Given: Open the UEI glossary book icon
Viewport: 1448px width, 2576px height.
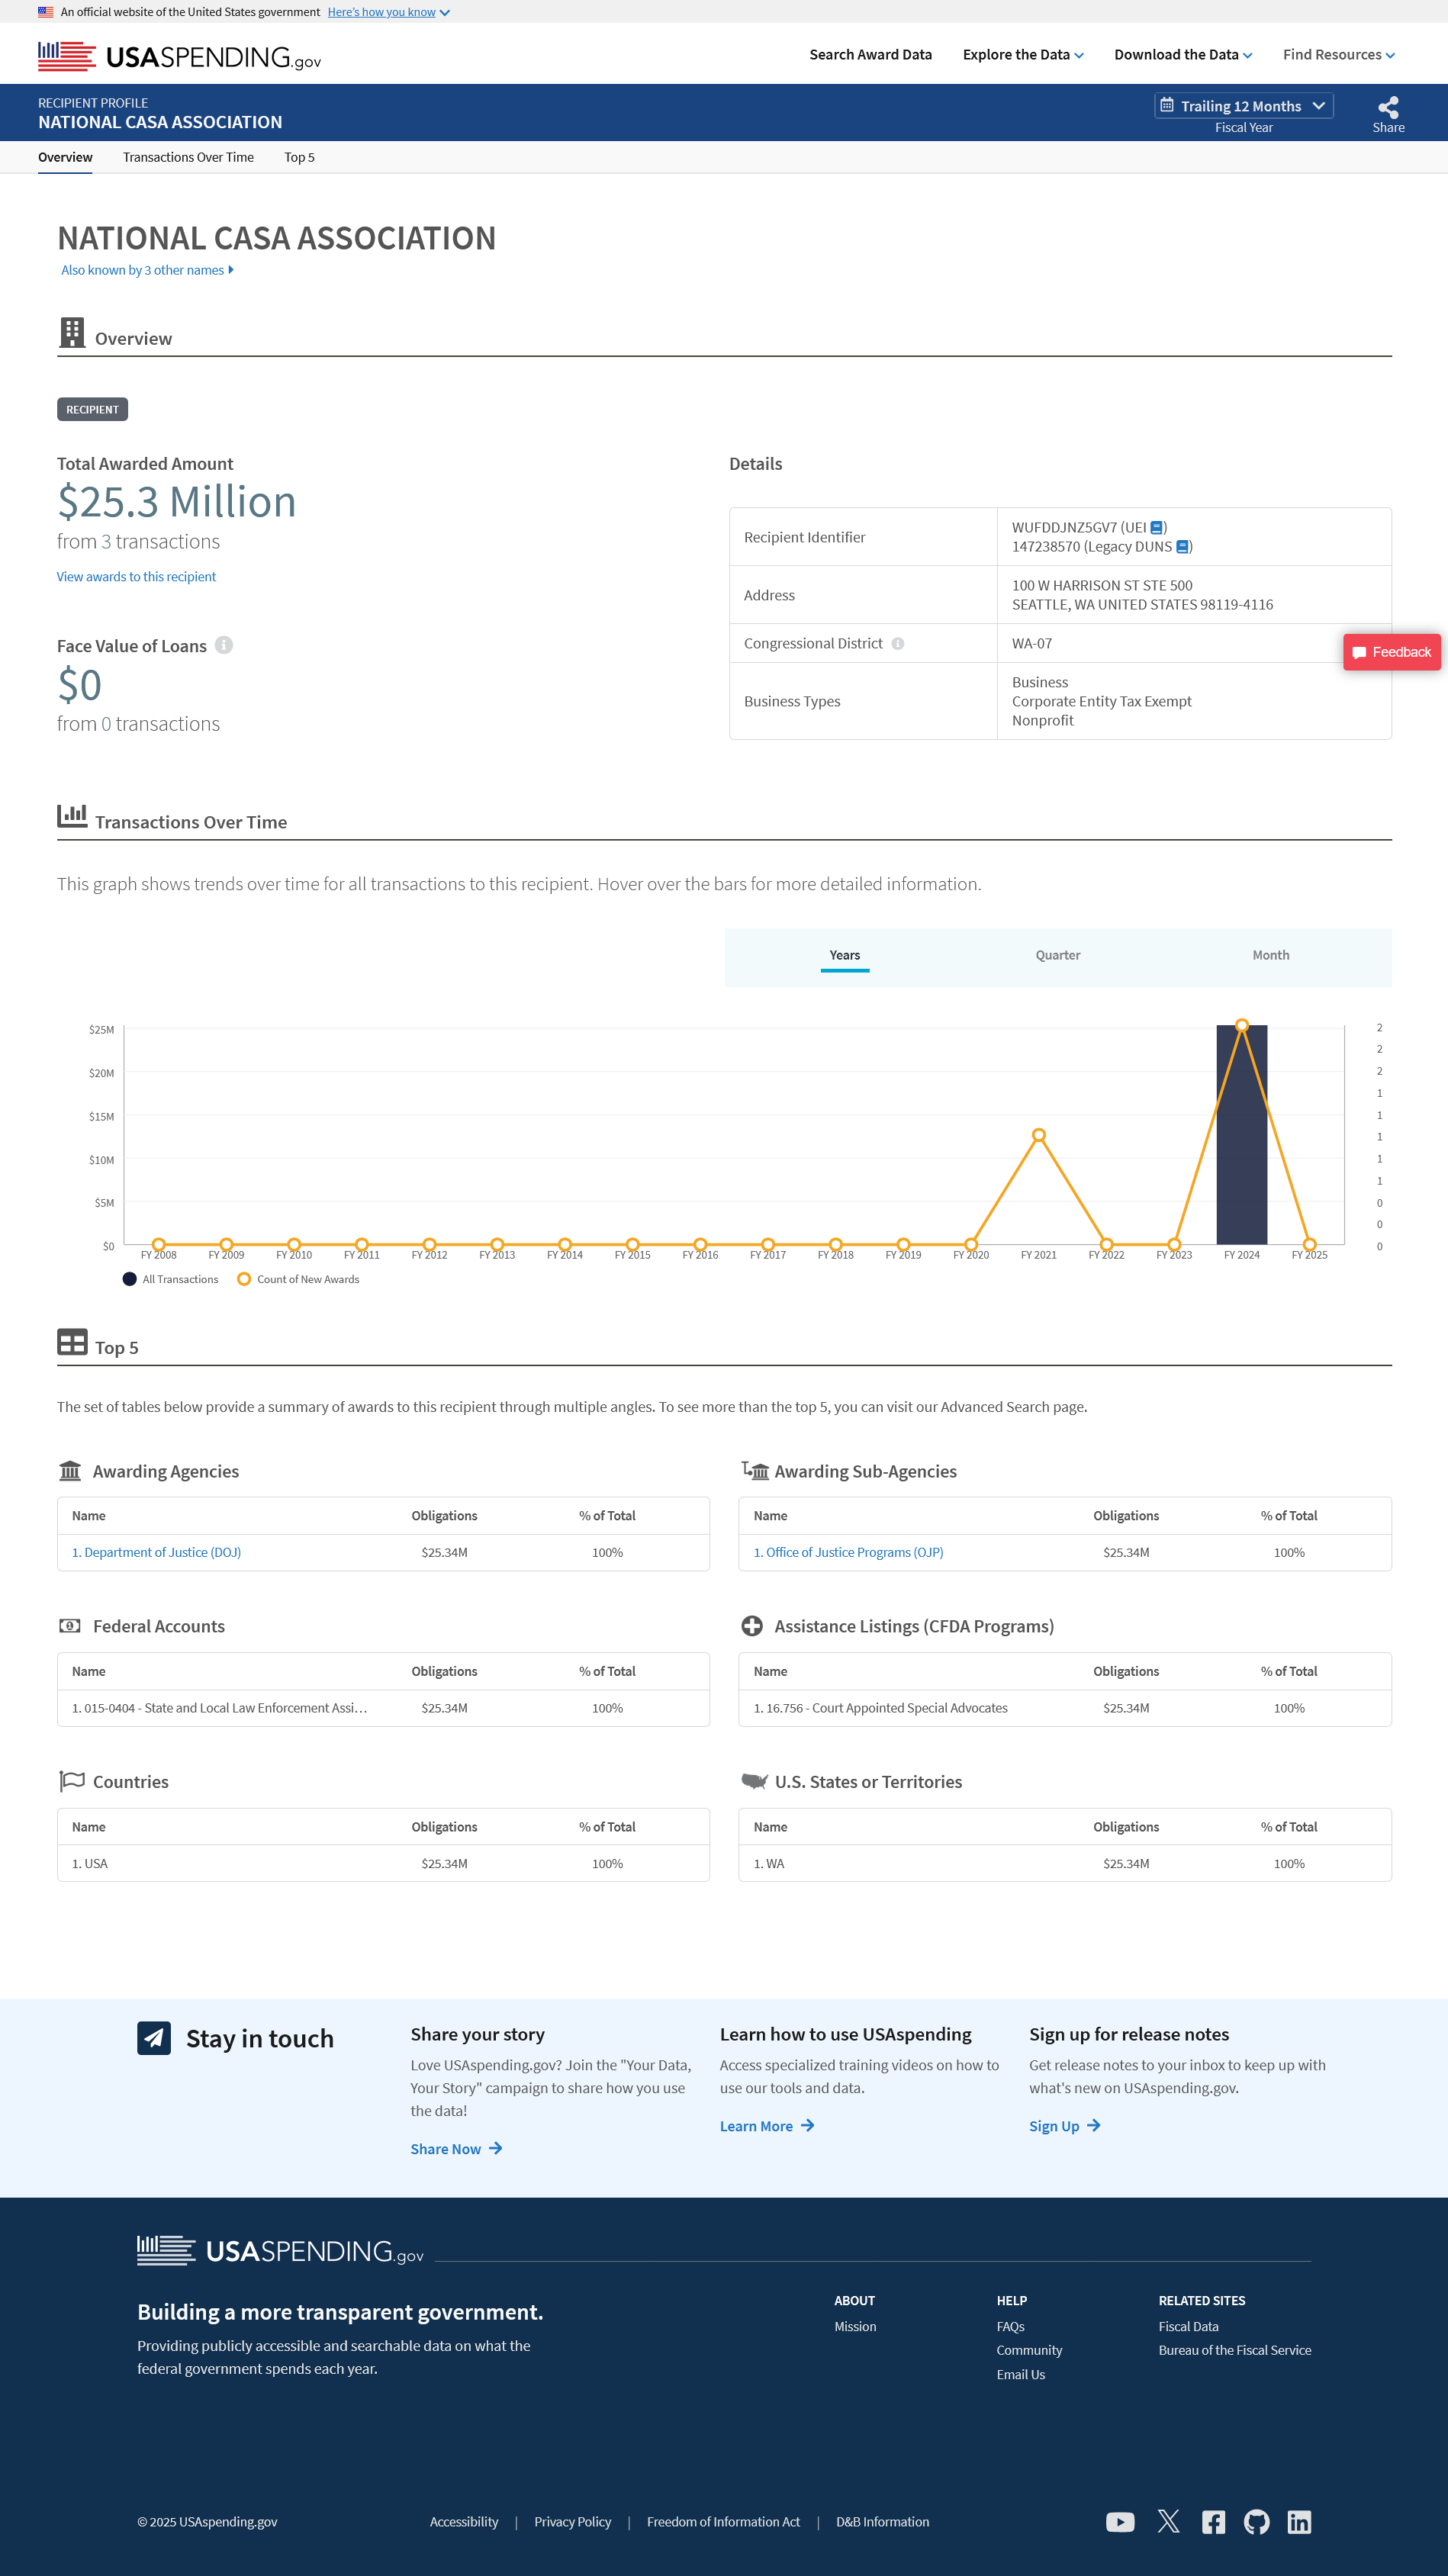Looking at the screenshot, I should 1156,528.
